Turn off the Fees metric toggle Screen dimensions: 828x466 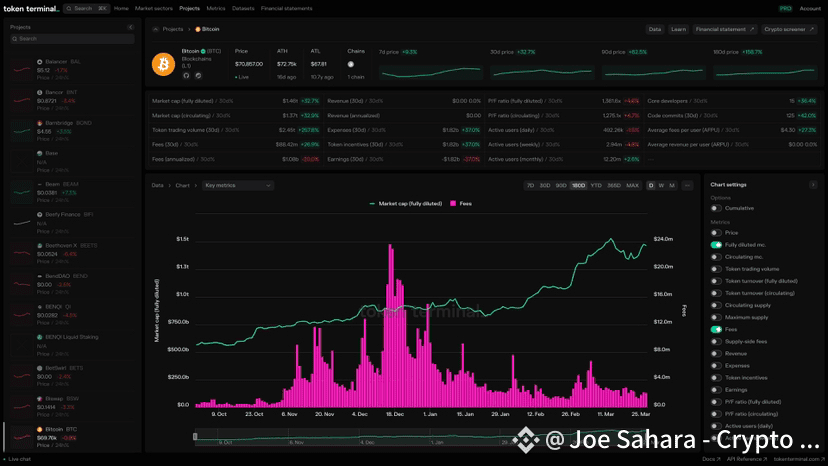pyautogui.click(x=716, y=329)
